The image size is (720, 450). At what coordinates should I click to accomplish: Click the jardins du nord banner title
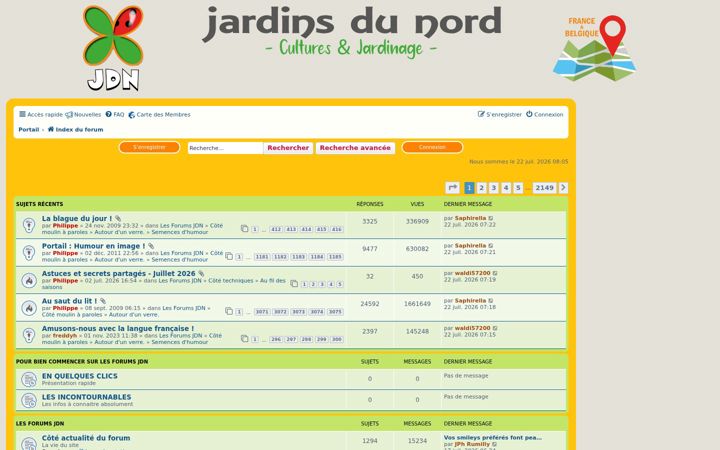351,24
